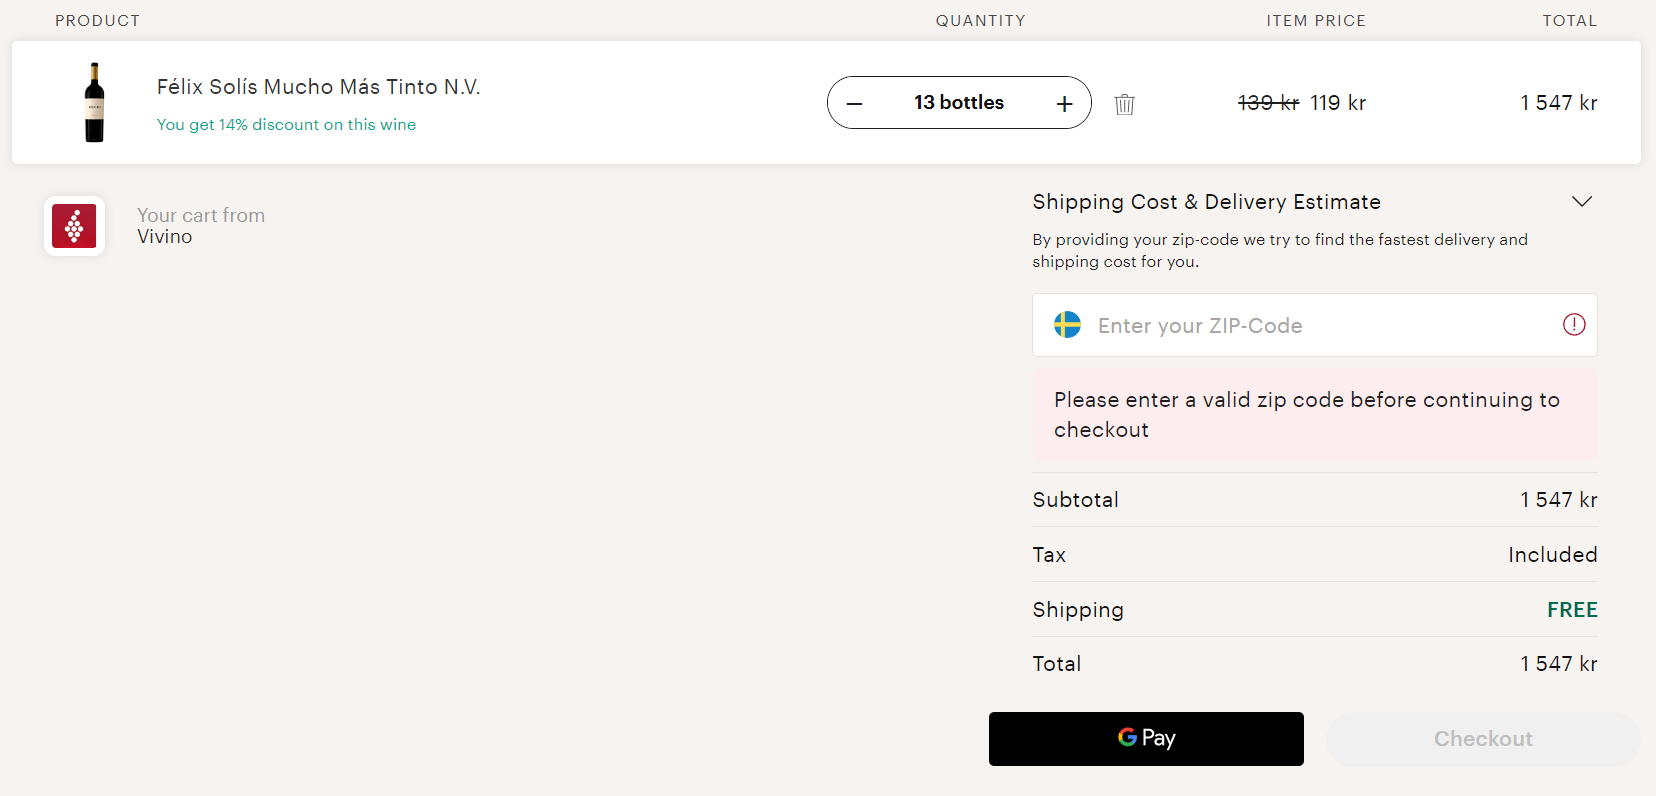Open Félix Solís Mucho Más Tinto product
The image size is (1656, 796).
[318, 87]
